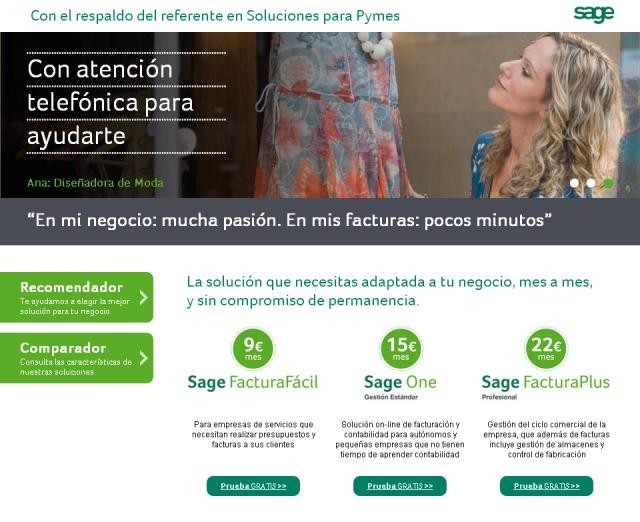
Task: Click Prueba GRATIS for Sage One
Action: [x=400, y=486]
